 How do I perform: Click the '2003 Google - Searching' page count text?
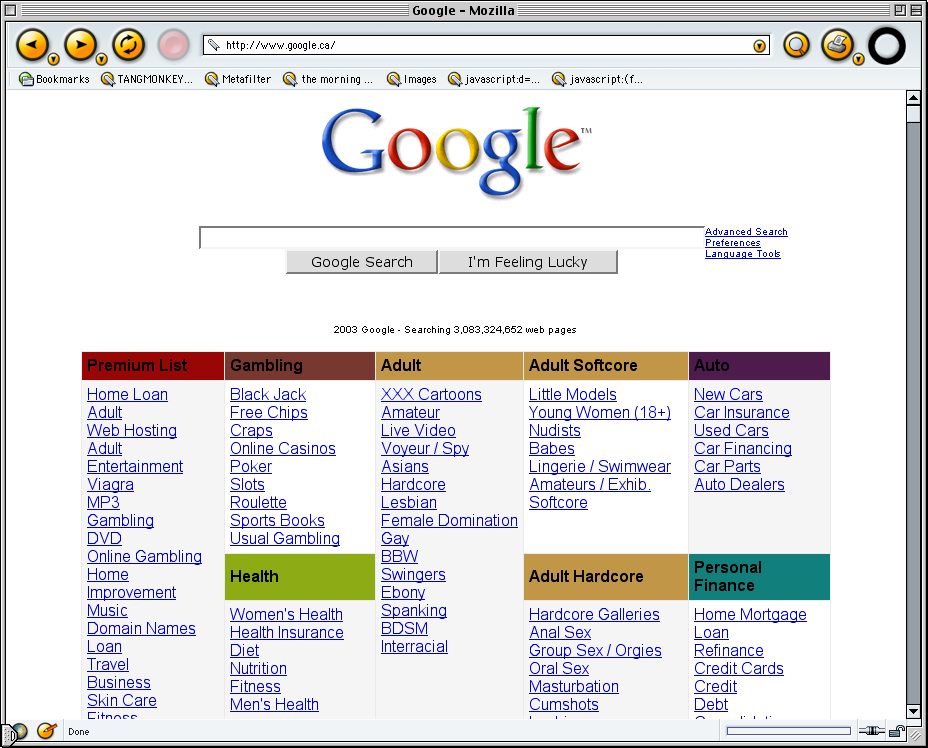(x=455, y=330)
